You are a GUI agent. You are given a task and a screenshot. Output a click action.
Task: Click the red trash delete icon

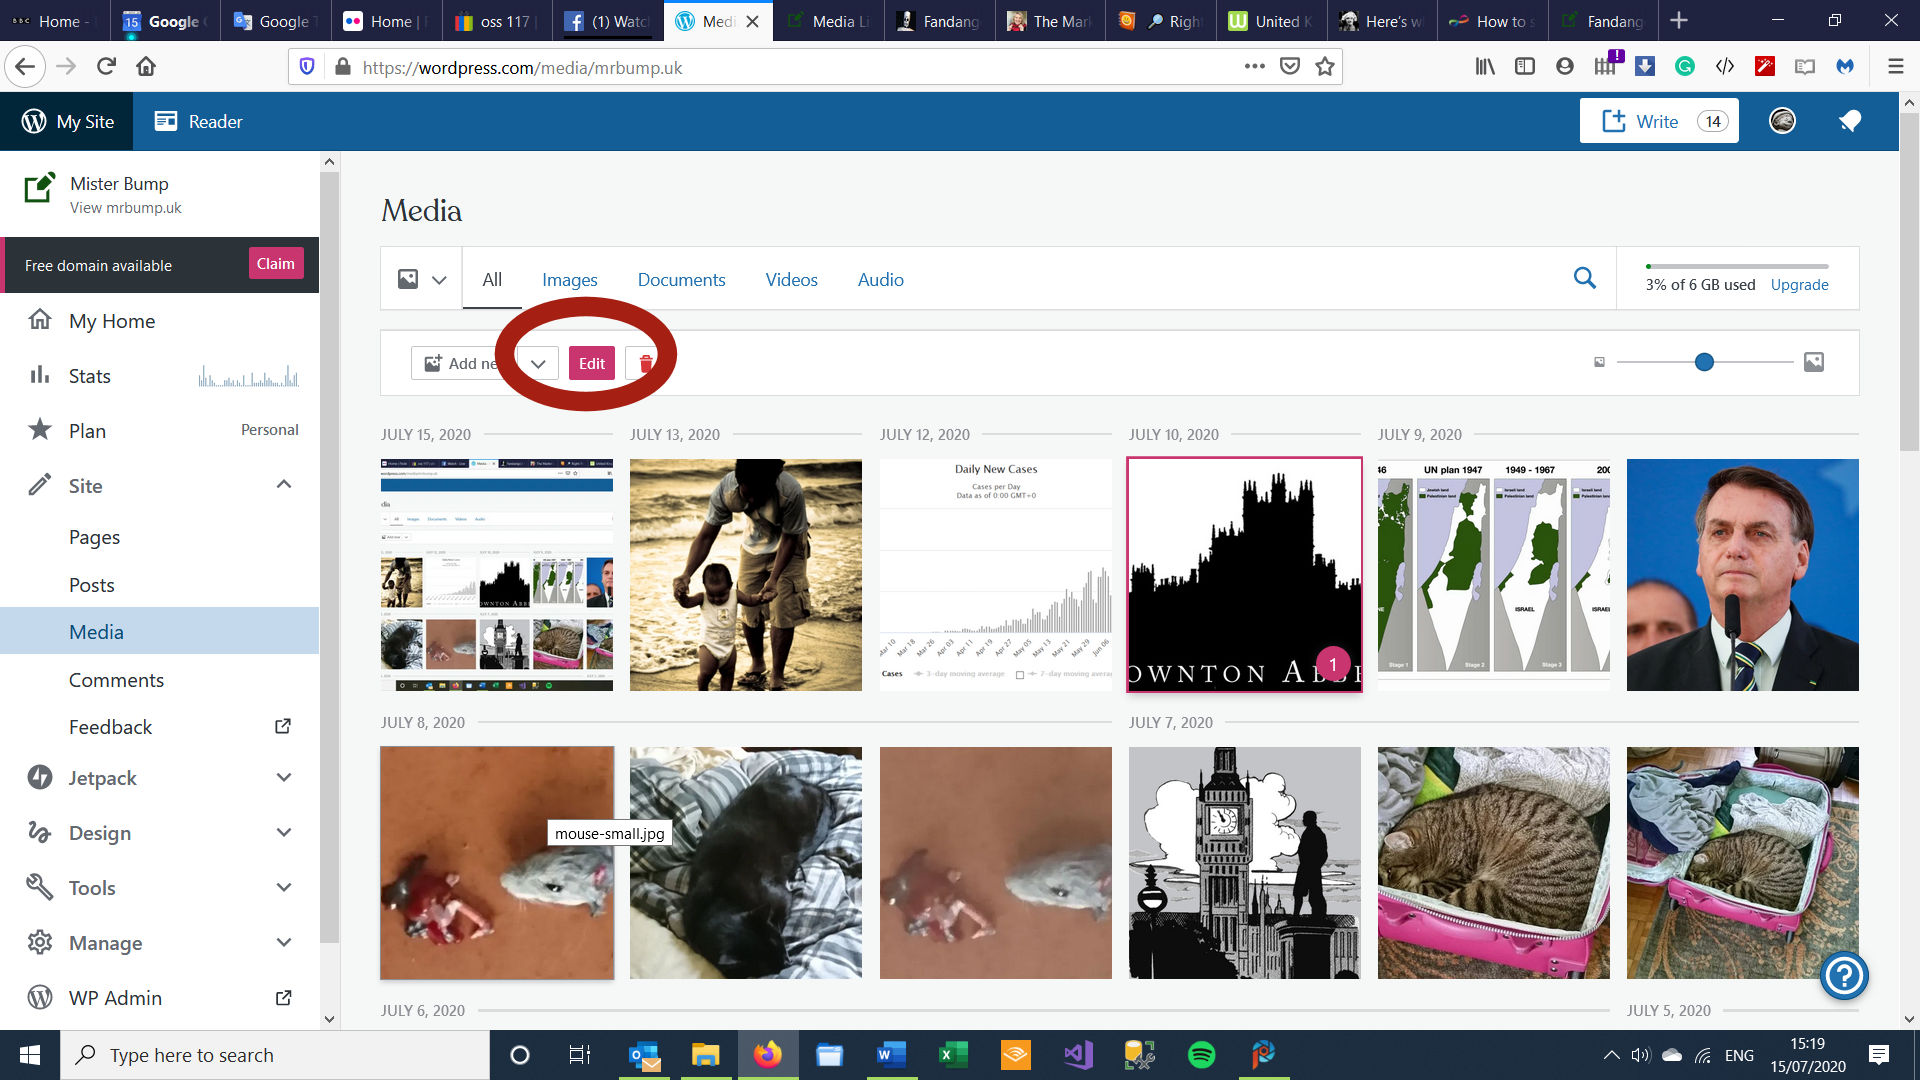(646, 363)
